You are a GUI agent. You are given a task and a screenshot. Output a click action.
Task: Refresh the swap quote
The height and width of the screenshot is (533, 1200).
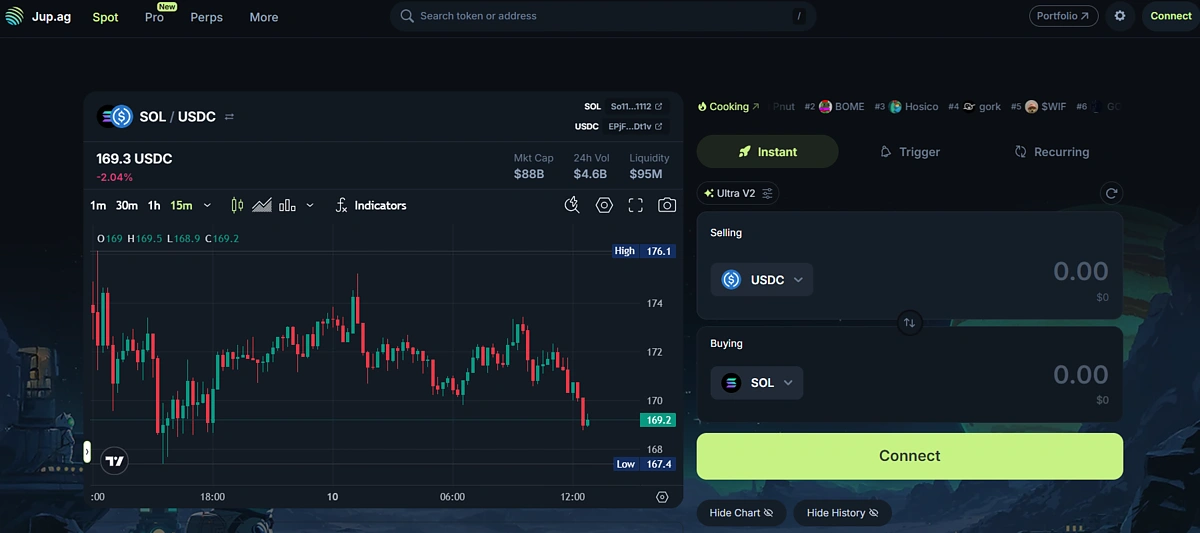(1111, 193)
